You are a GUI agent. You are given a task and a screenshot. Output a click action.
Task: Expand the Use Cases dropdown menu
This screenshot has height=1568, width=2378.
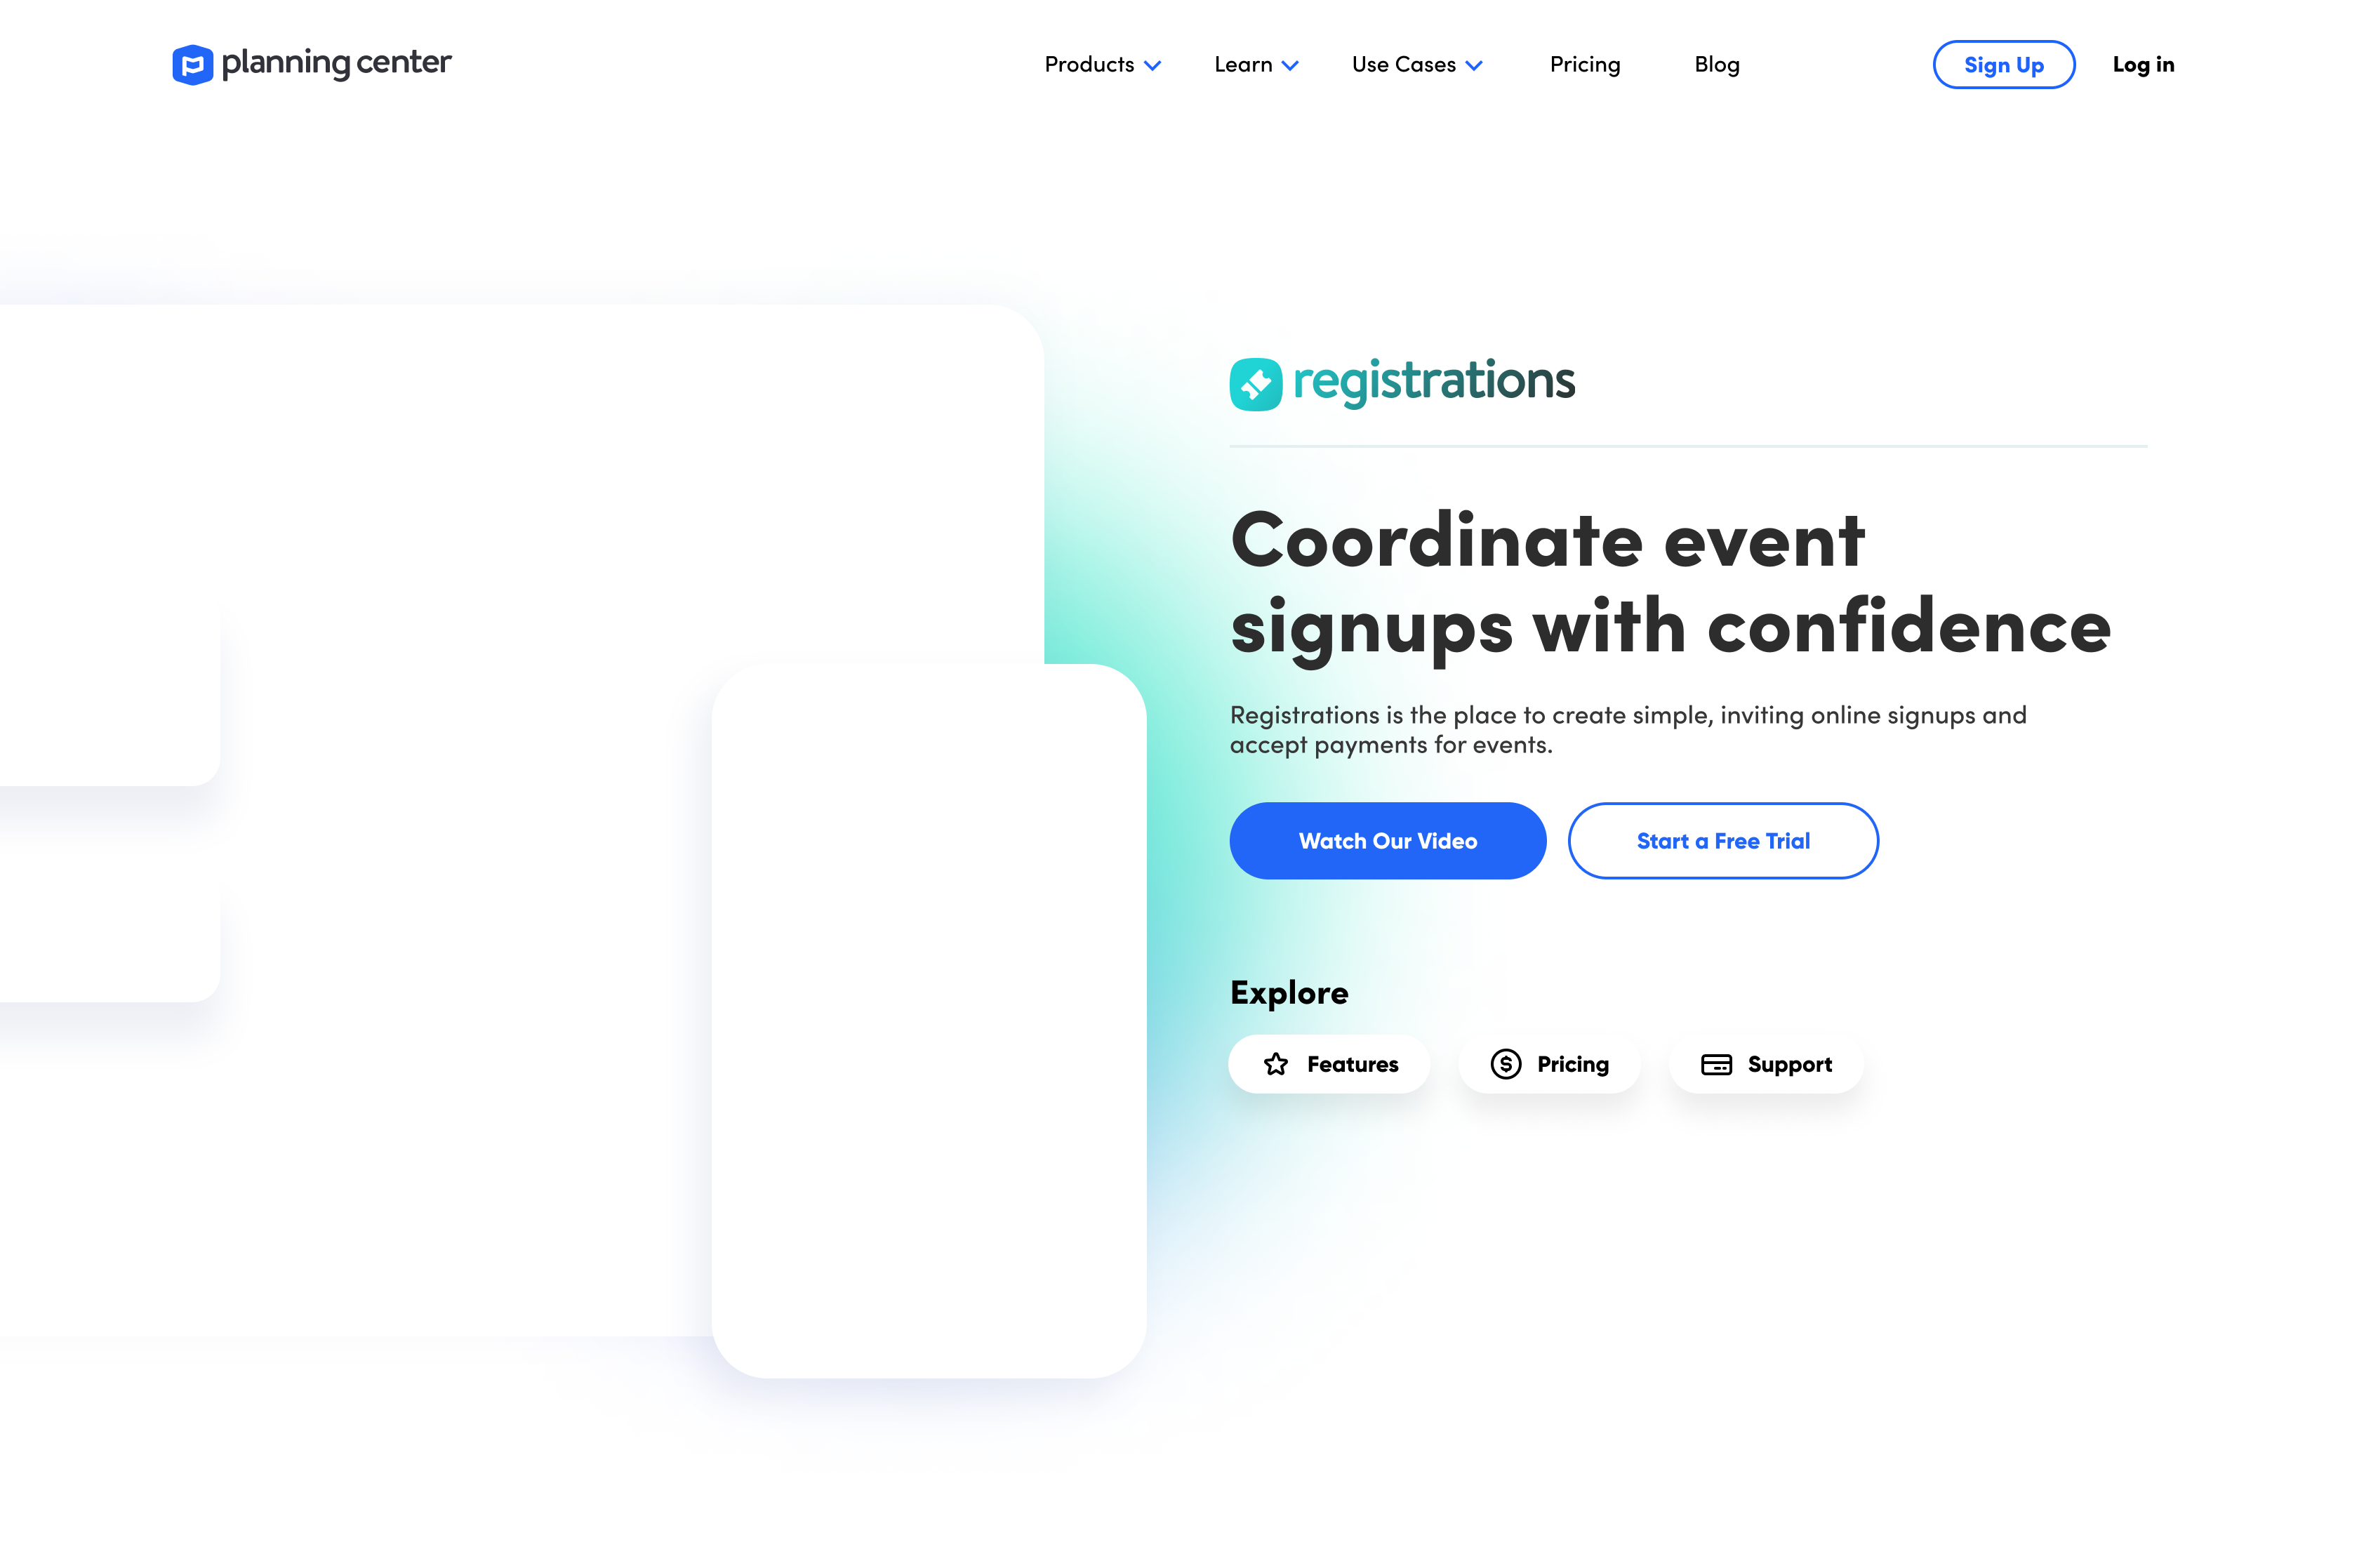[x=1419, y=65]
